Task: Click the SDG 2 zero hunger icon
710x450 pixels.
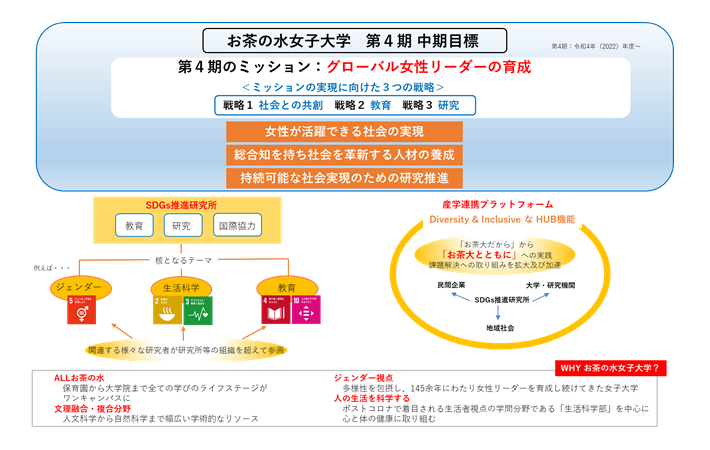Action: (x=168, y=310)
